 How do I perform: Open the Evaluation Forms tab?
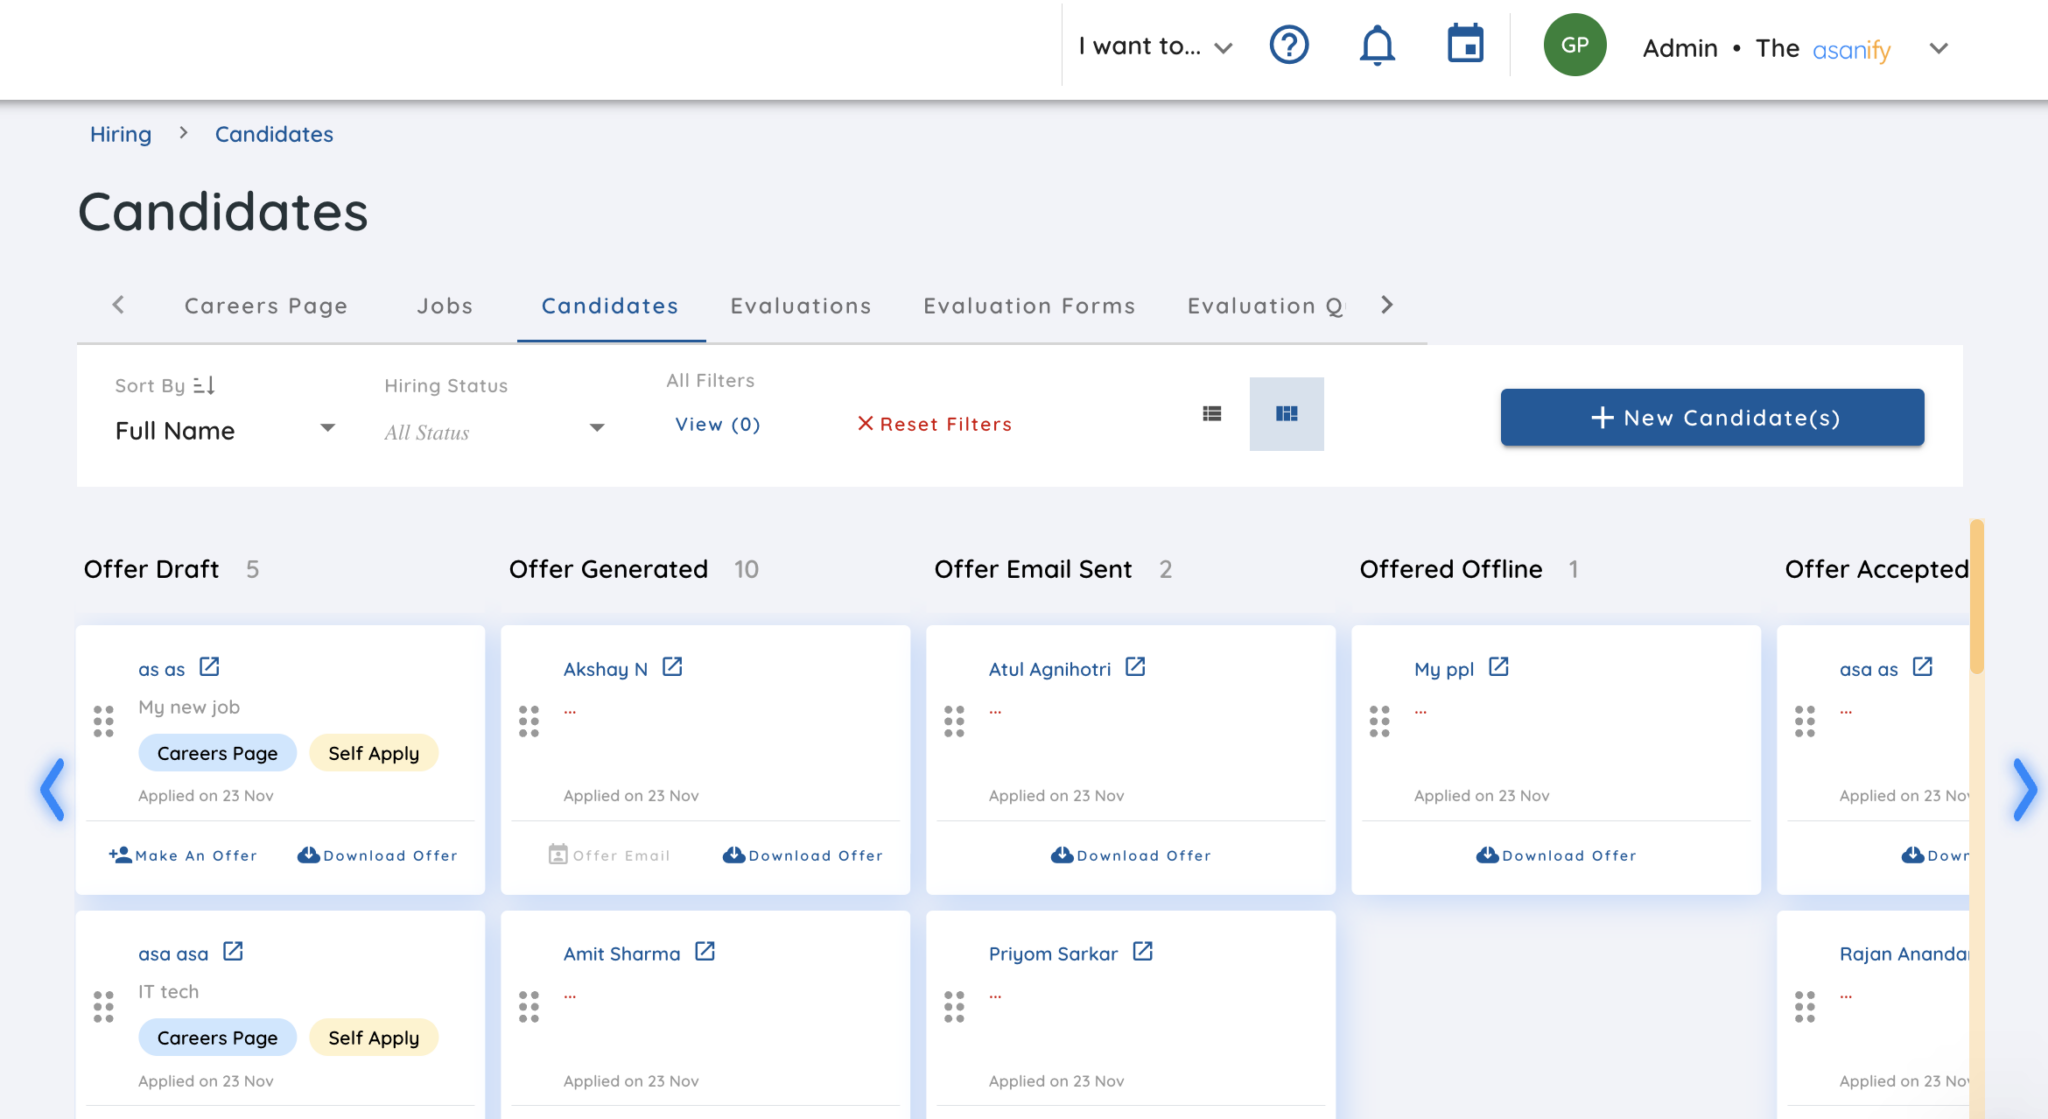pos(1028,306)
